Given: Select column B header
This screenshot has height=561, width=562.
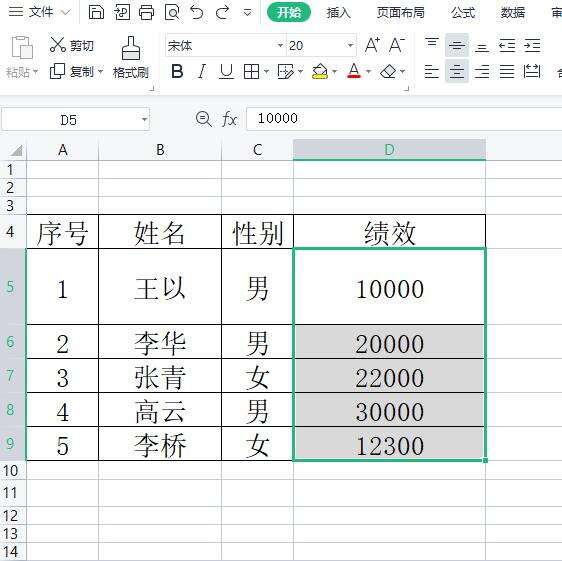Looking at the screenshot, I should pyautogui.click(x=160, y=150).
